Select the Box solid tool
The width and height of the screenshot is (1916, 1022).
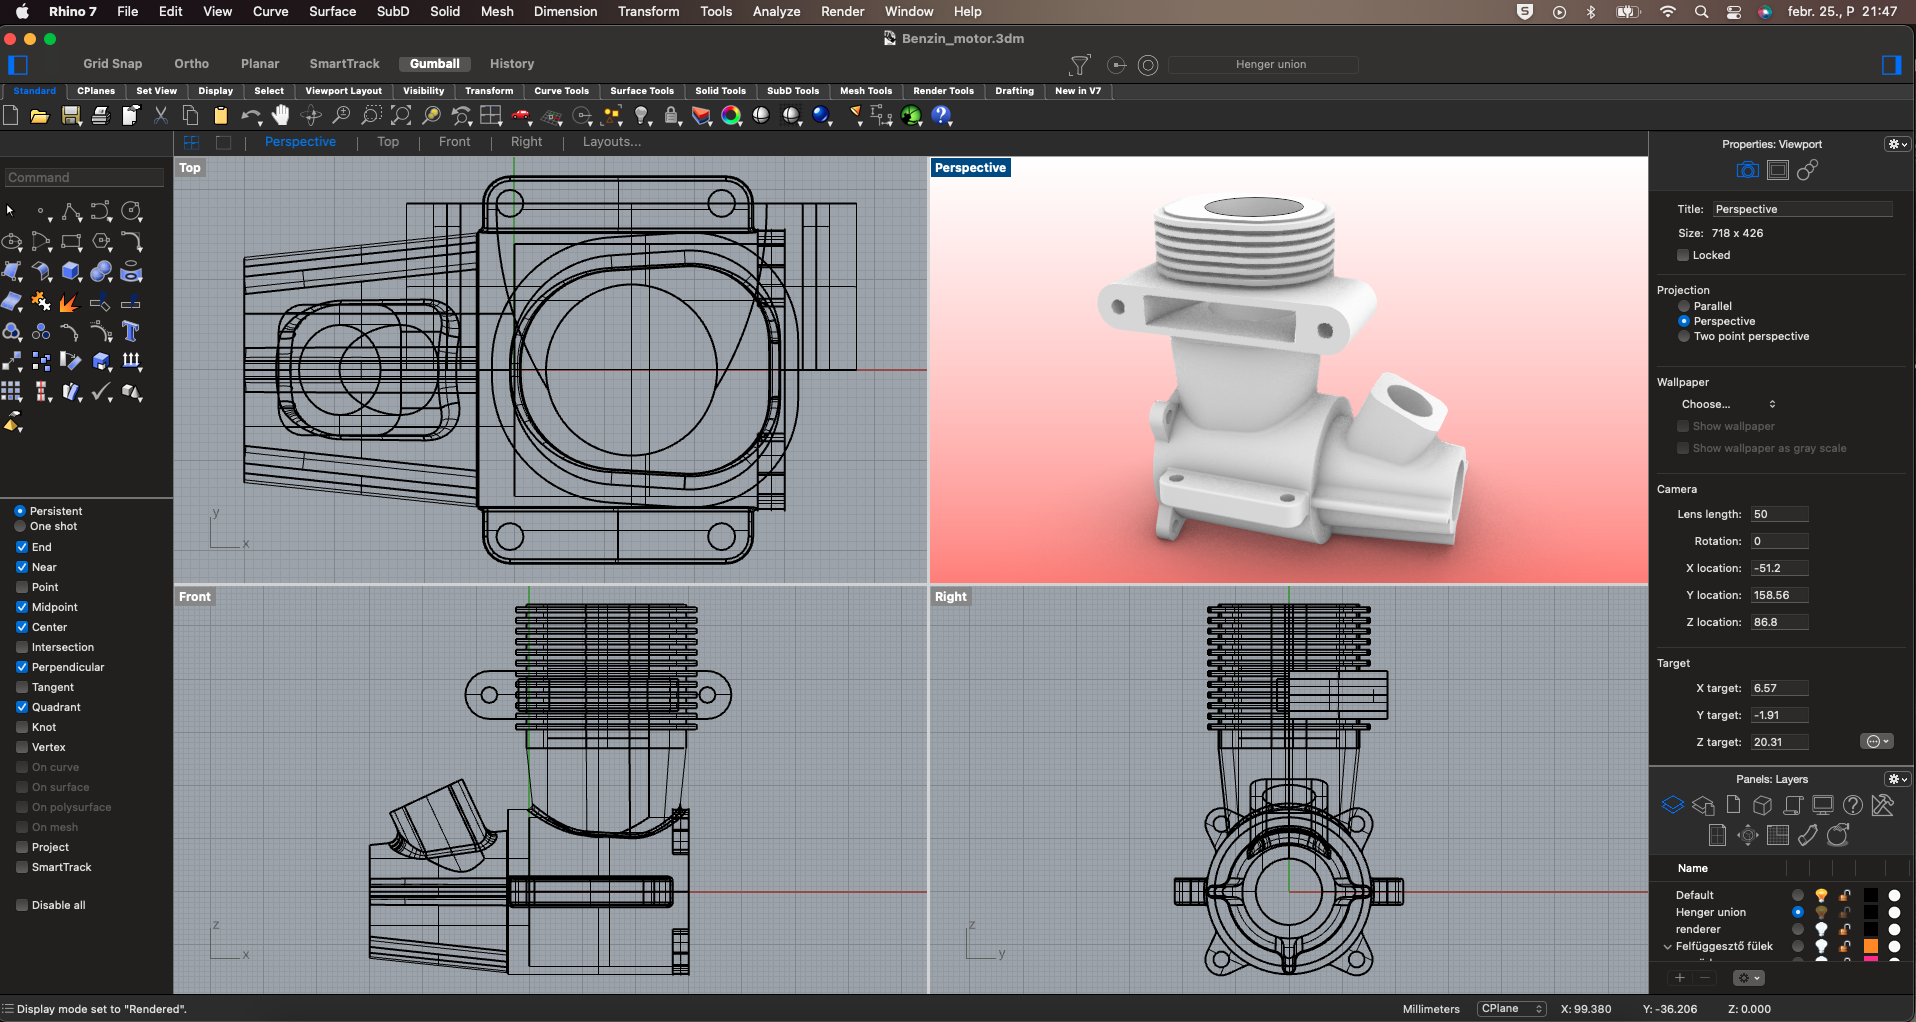click(x=71, y=272)
